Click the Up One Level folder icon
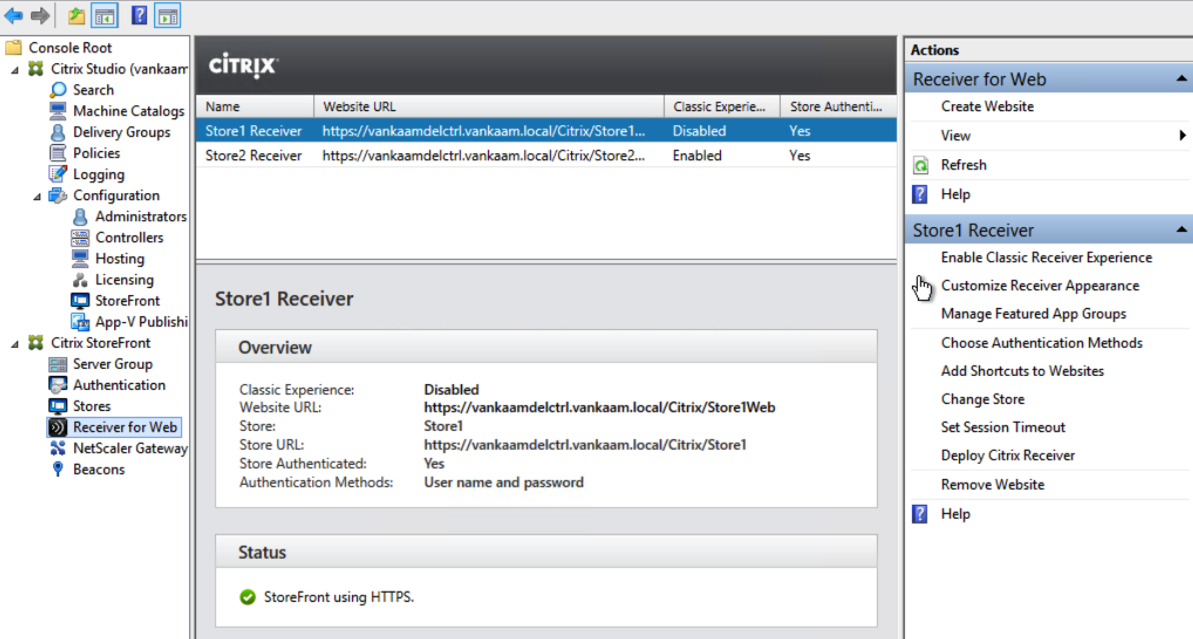The width and height of the screenshot is (1193, 639). 76,15
